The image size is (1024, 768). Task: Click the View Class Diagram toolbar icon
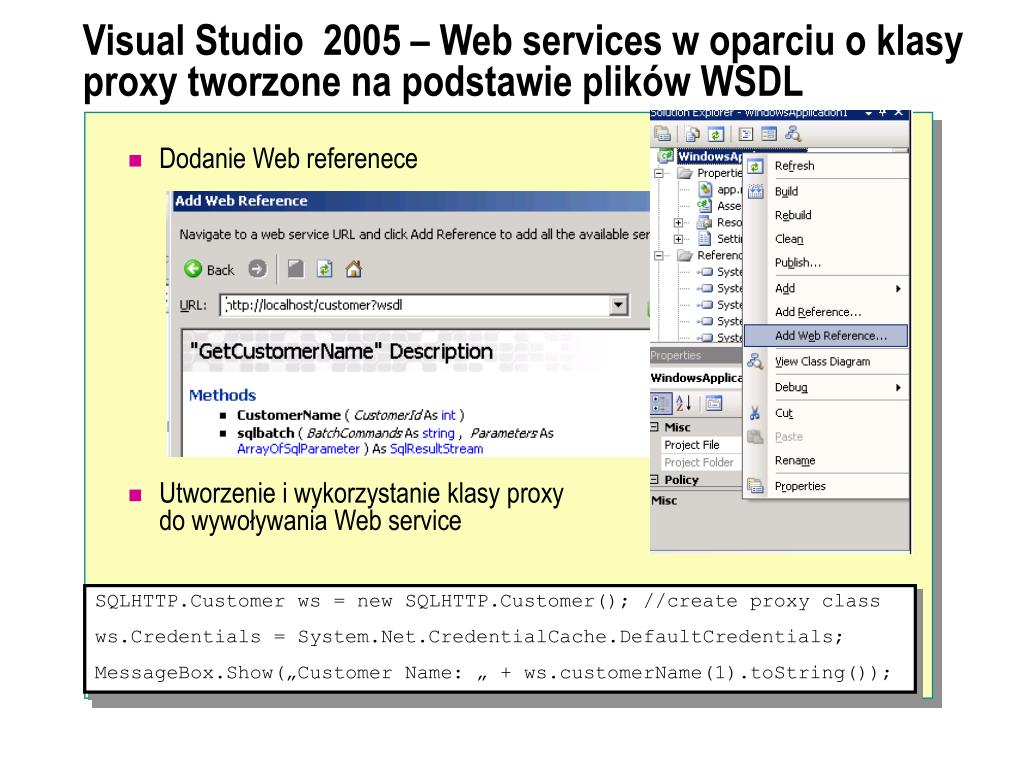tap(793, 134)
